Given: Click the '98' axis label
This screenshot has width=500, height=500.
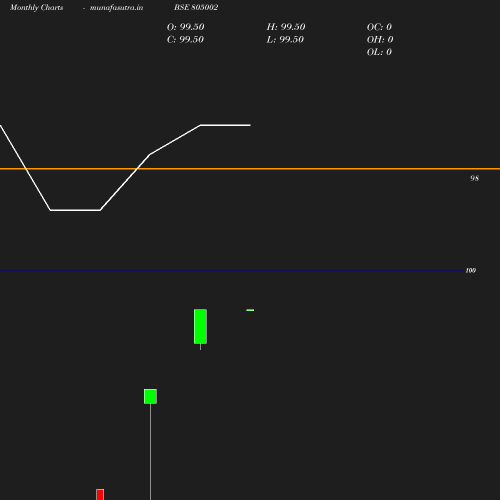Looking at the screenshot, I should [474, 178].
